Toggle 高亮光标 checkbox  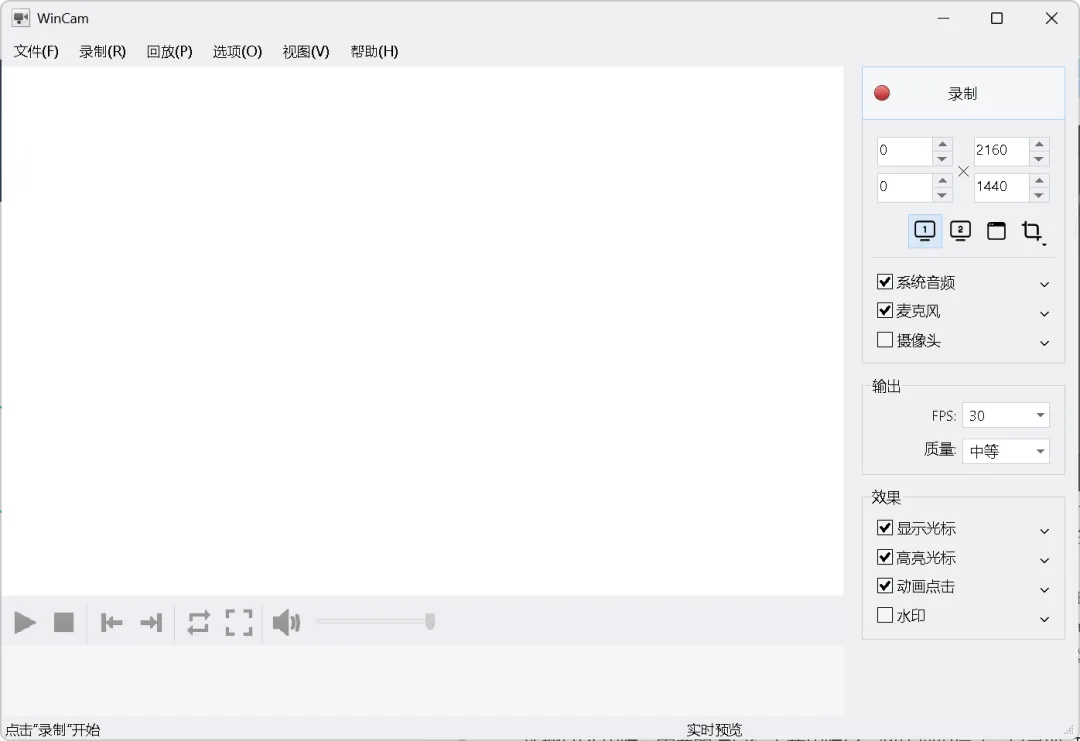885,556
